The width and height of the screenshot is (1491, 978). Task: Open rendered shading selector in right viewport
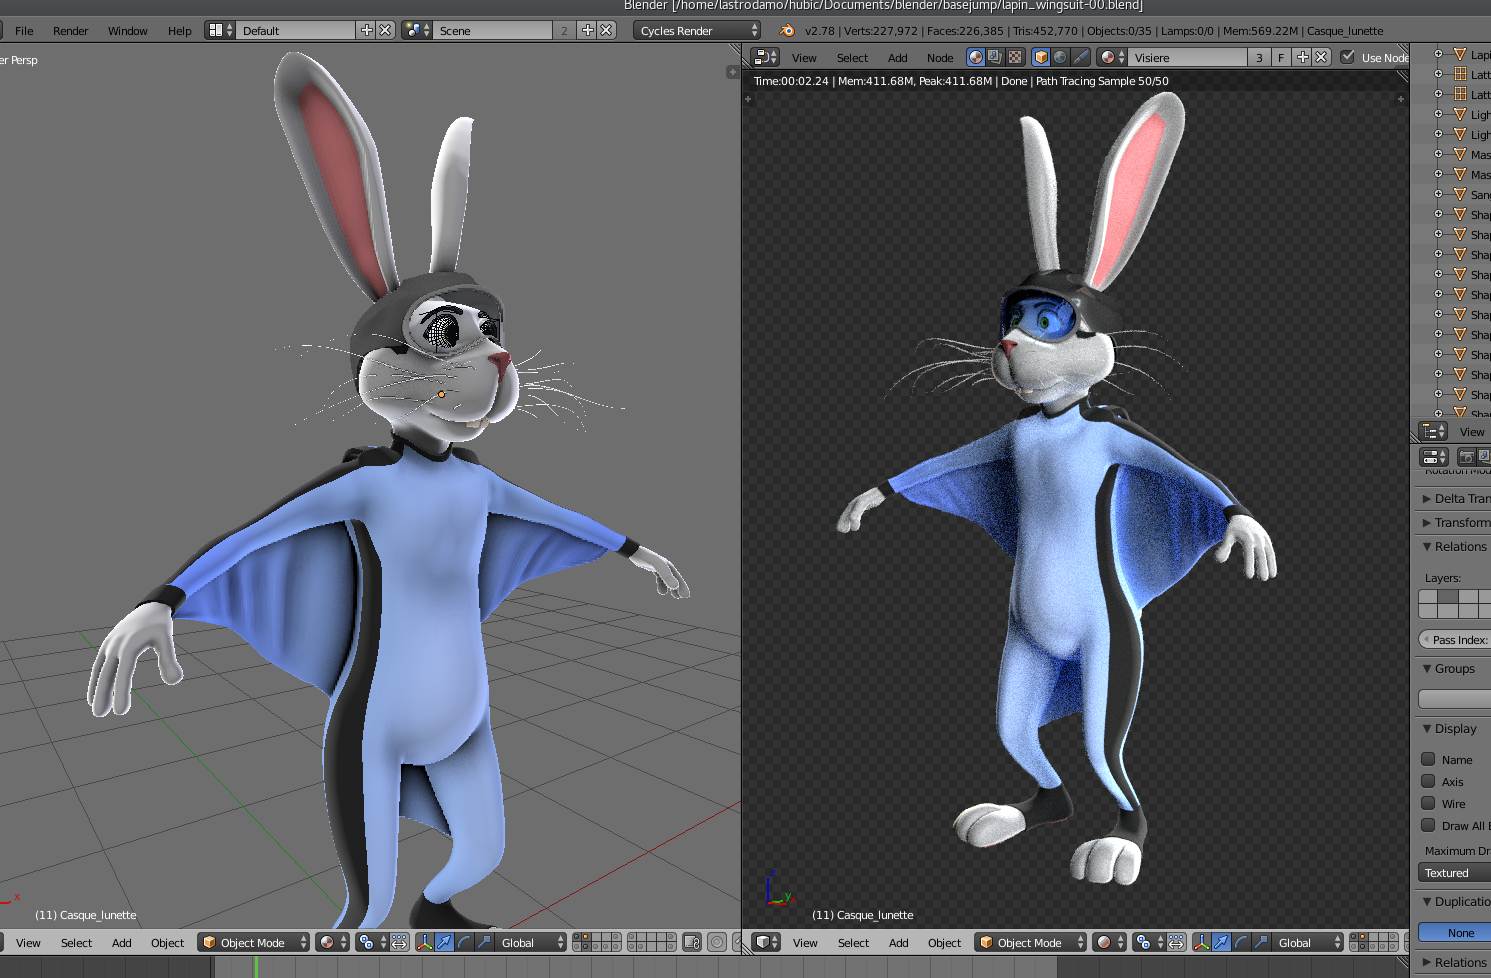(1109, 942)
